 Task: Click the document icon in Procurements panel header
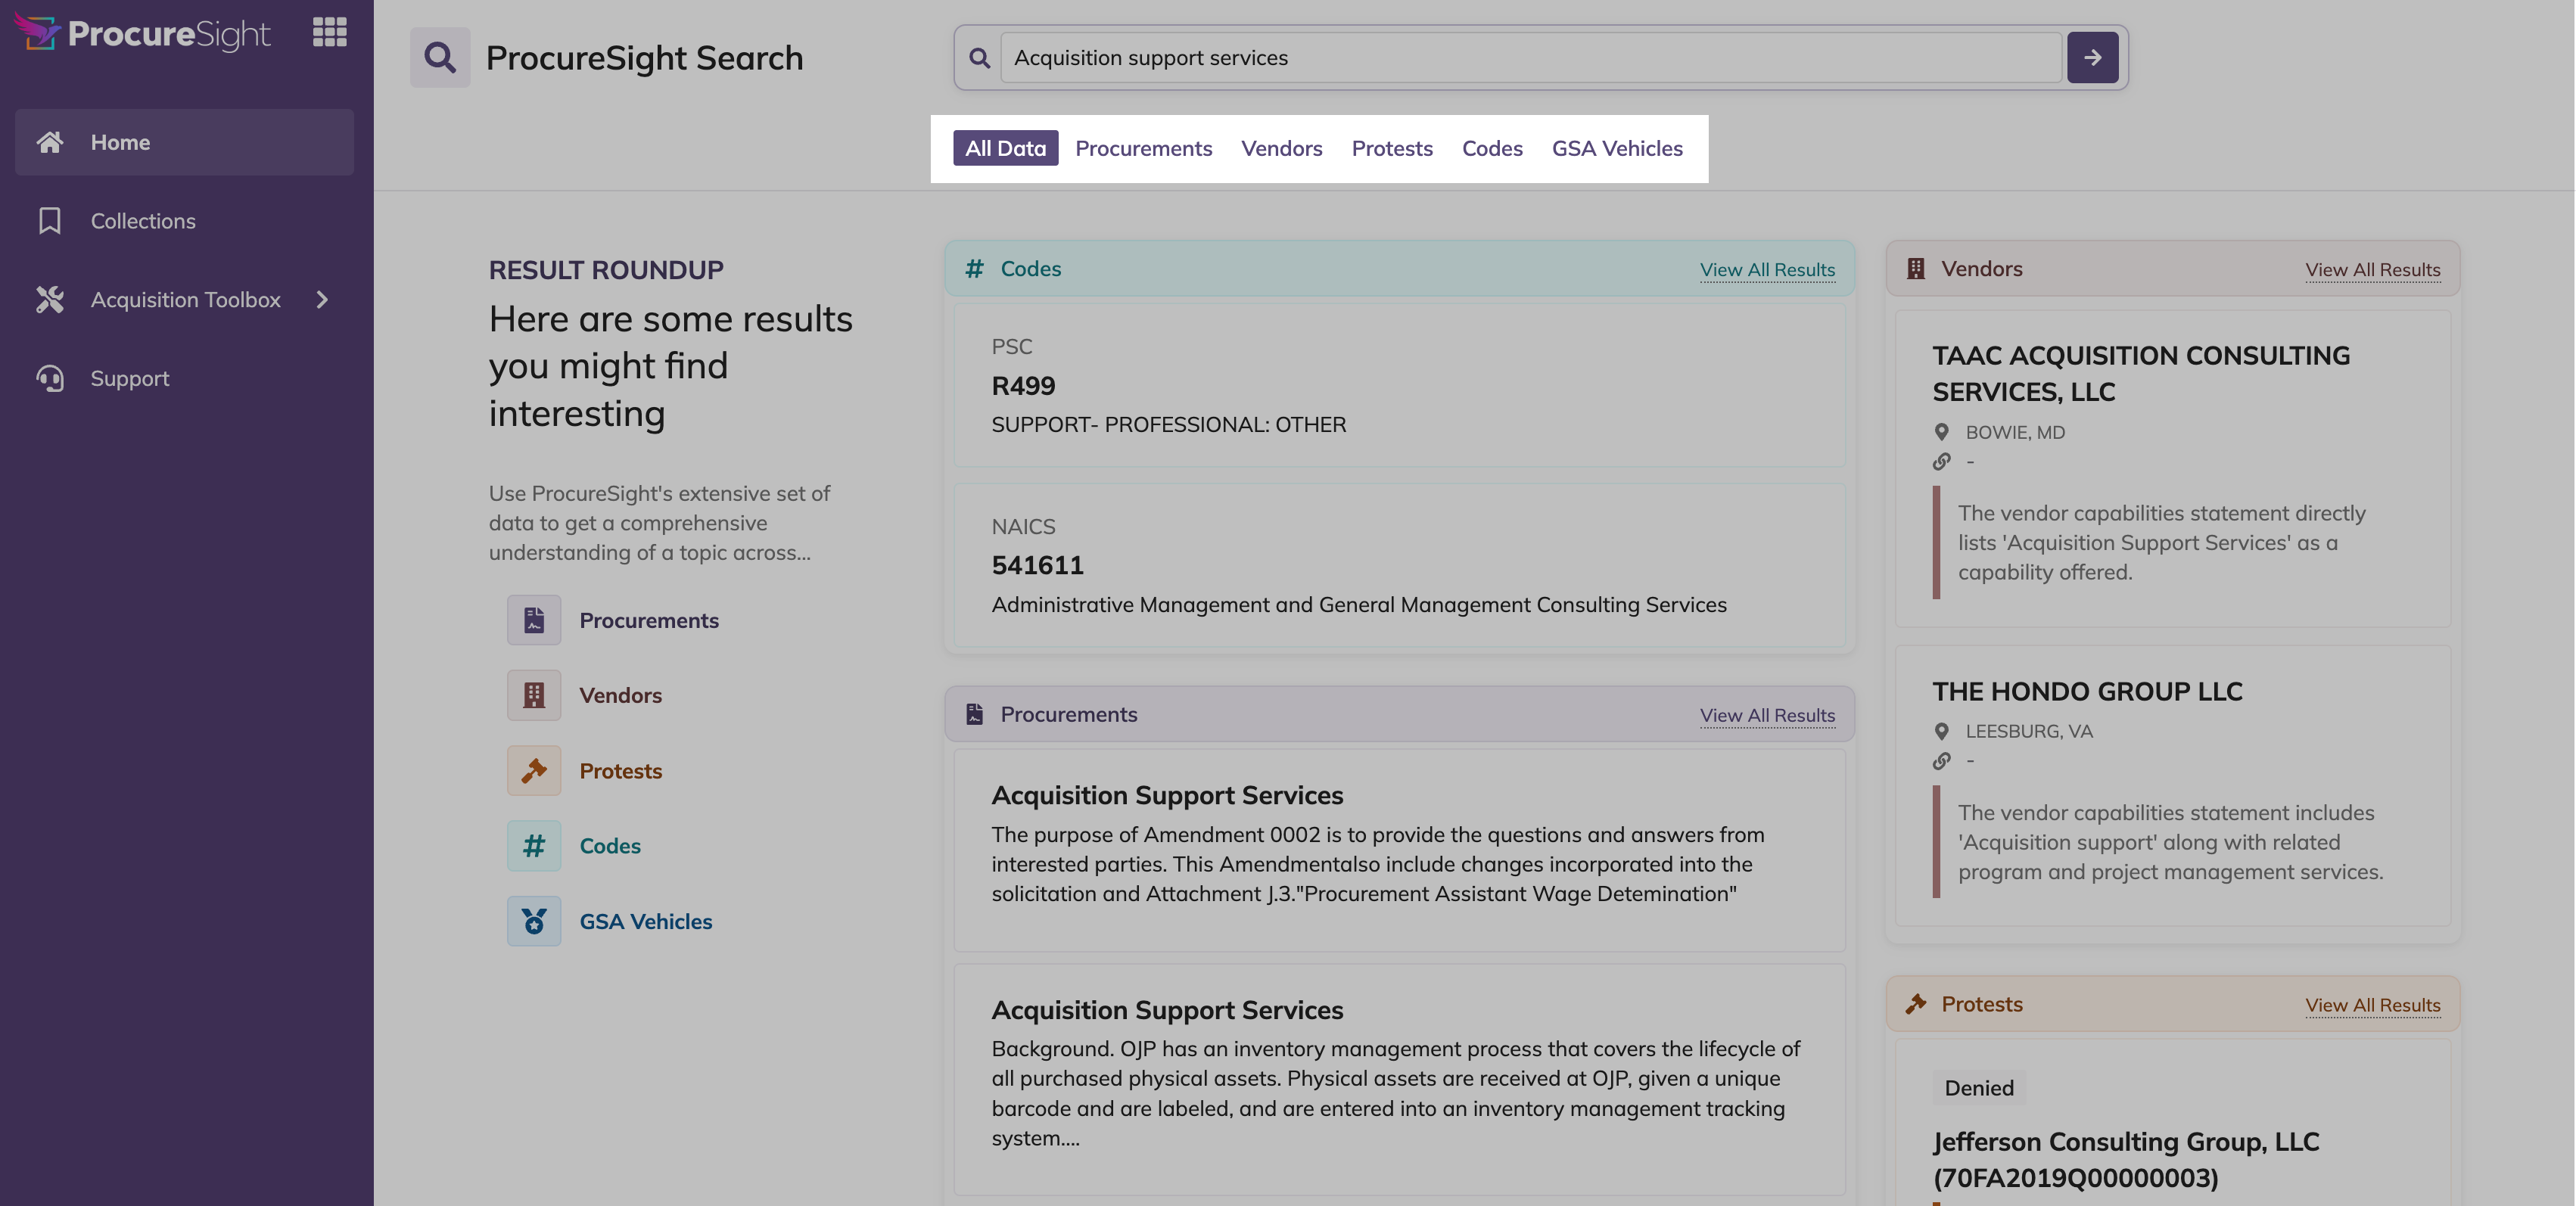coord(974,714)
